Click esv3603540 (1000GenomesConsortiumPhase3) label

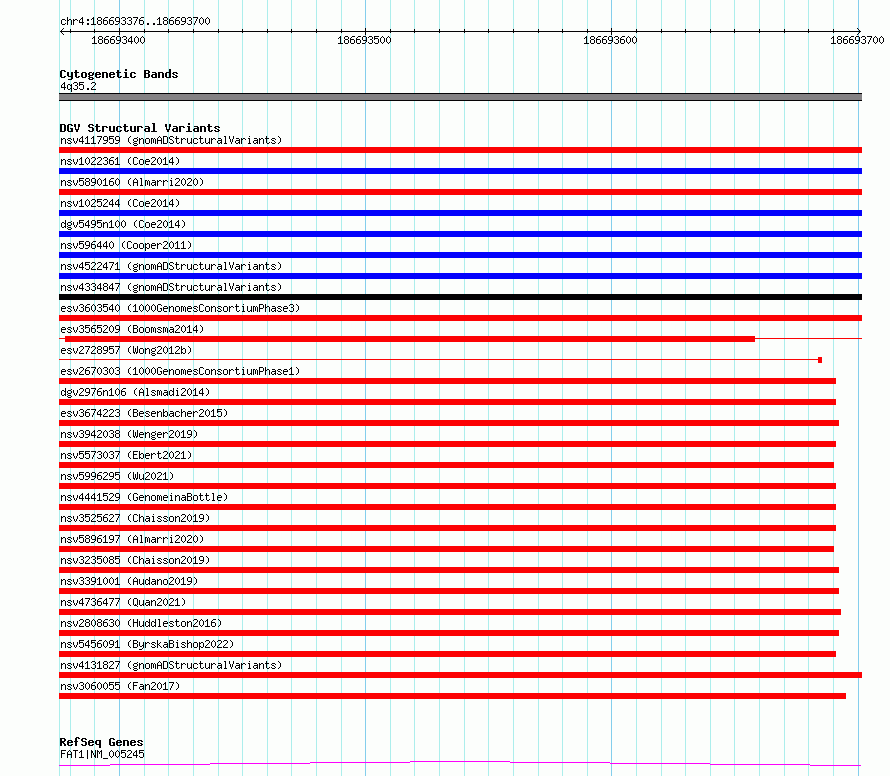click(180, 308)
